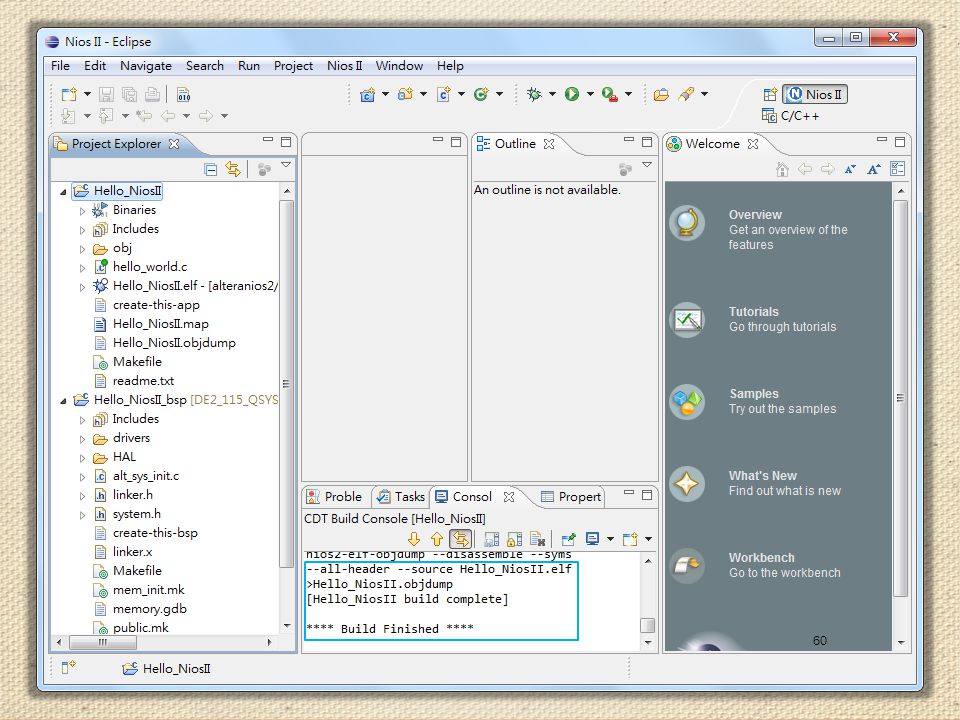
Task: Open Project Explorer view menu triangle
Action: [x=286, y=165]
